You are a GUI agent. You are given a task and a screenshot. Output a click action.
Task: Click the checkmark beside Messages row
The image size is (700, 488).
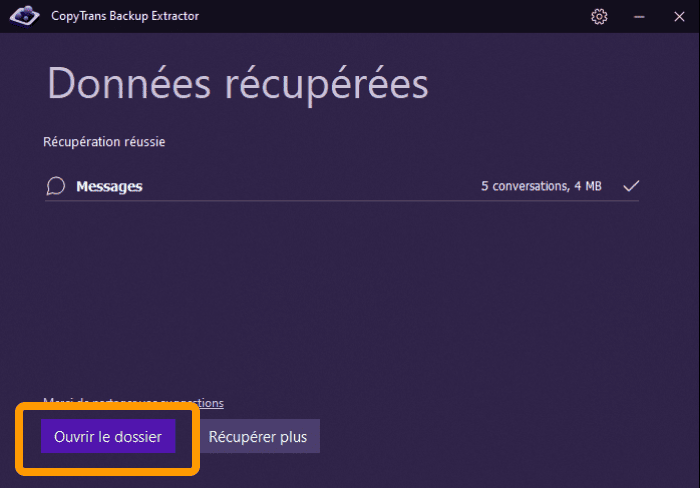tap(631, 186)
